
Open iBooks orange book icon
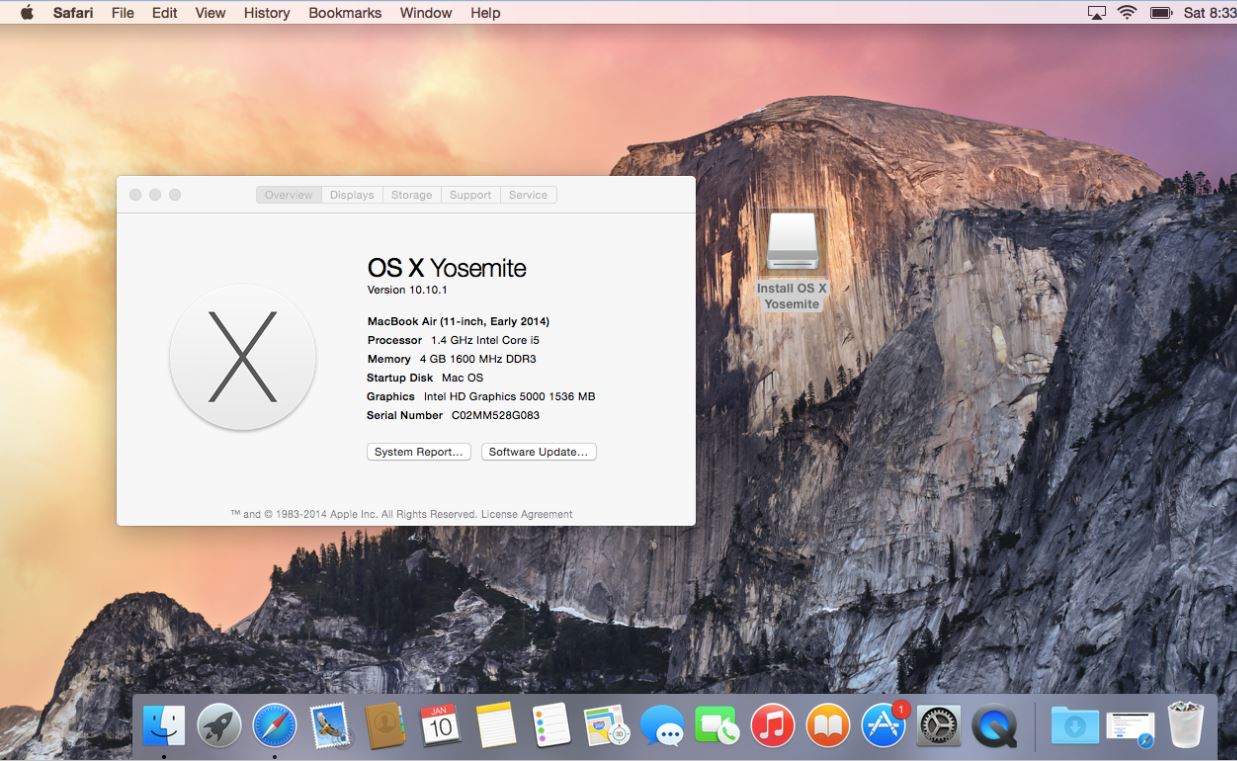click(827, 726)
